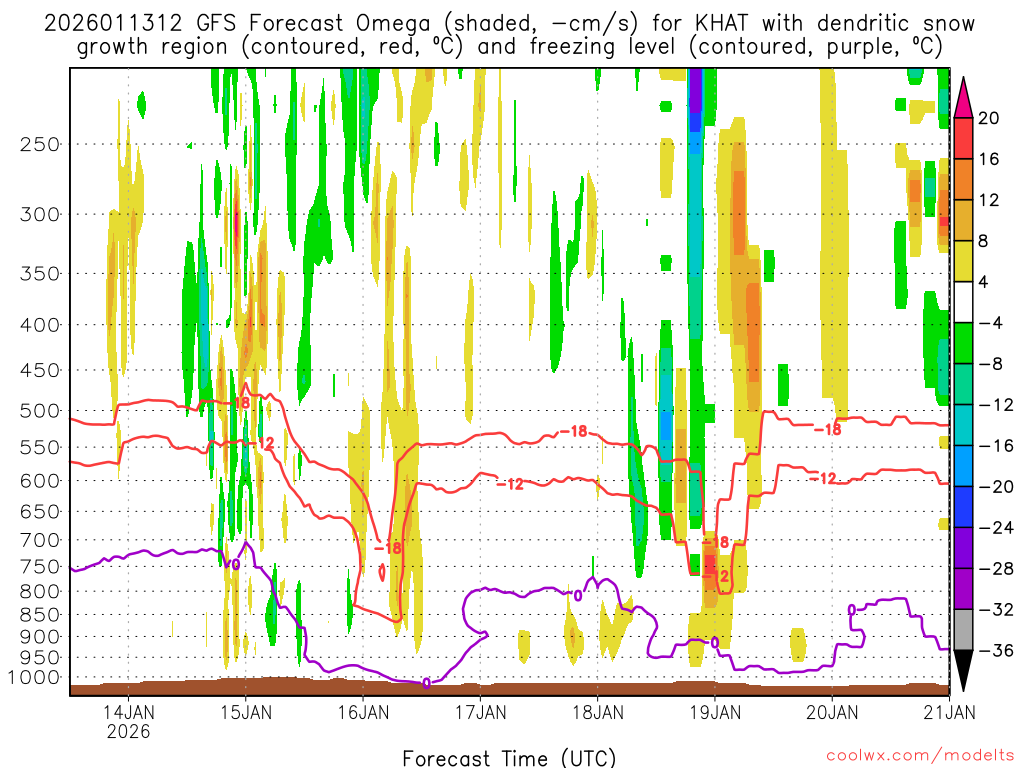Click the colorbar value label 12

coord(989,200)
